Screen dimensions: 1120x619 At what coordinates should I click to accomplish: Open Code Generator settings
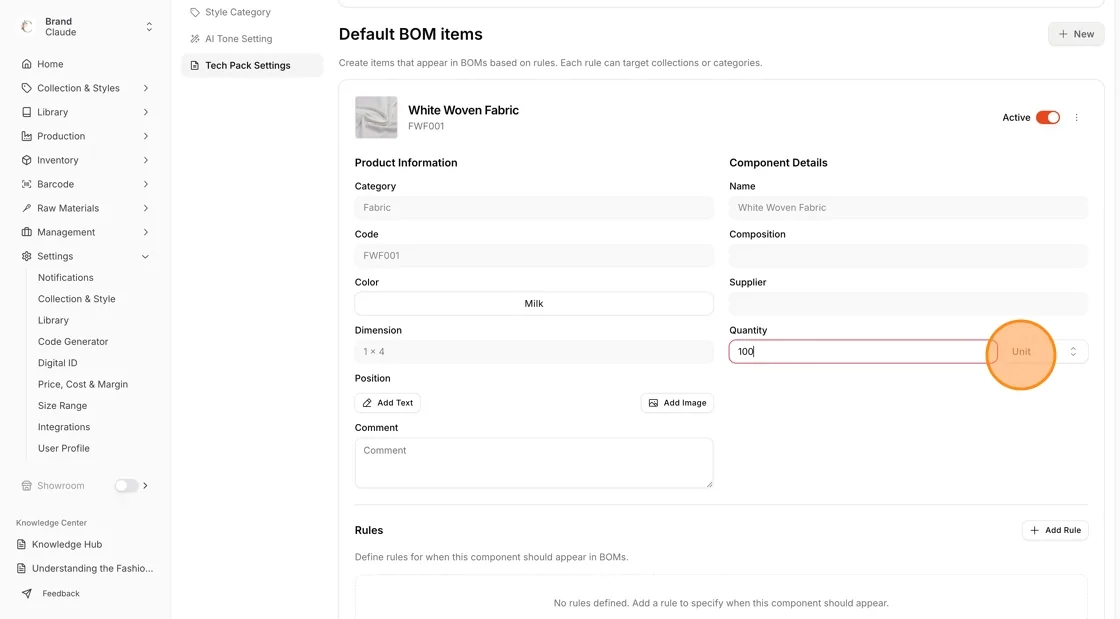click(73, 341)
